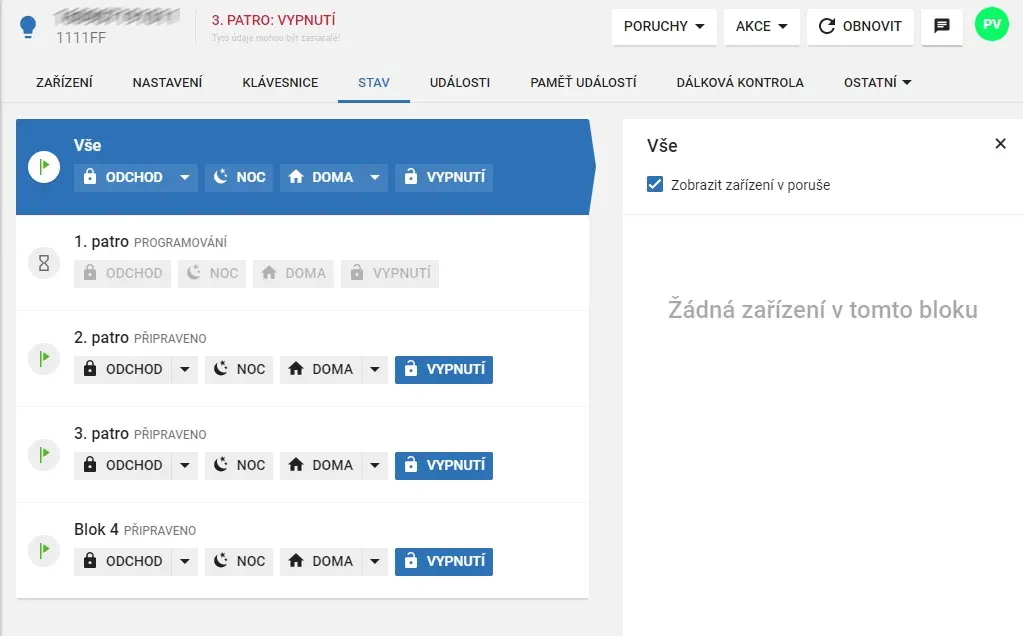Open the chat message icon button
The width and height of the screenshot is (1023, 636).
[941, 27]
